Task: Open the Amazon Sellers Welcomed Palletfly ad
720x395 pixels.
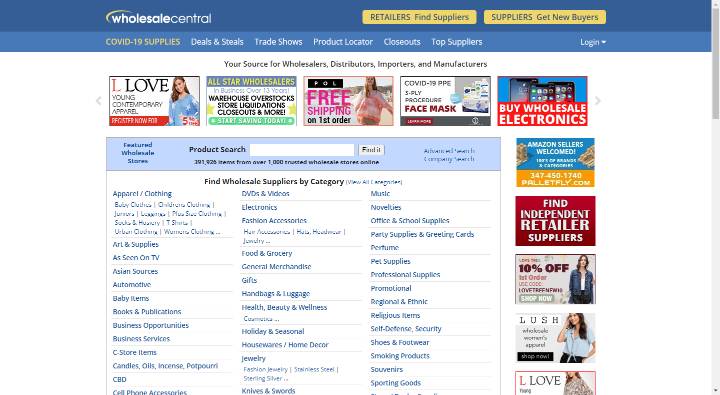Action: point(555,162)
